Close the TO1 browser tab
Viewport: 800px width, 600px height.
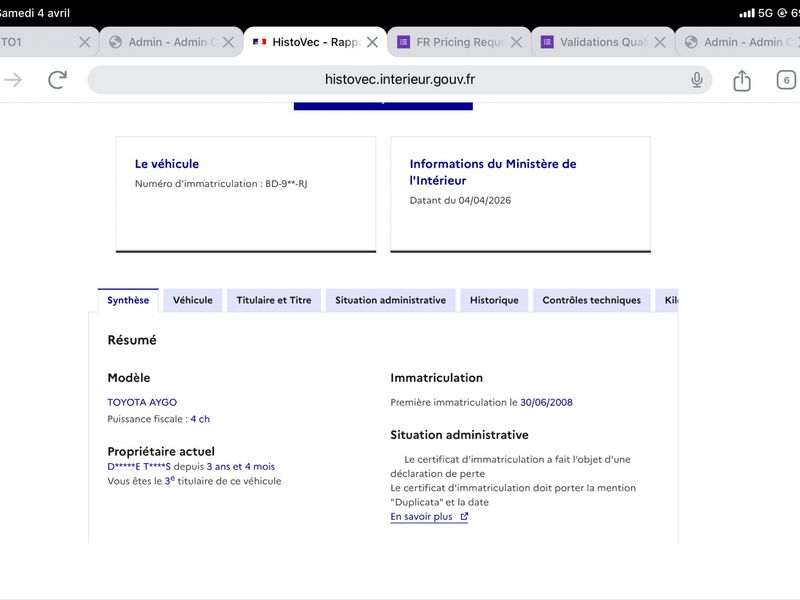(84, 42)
